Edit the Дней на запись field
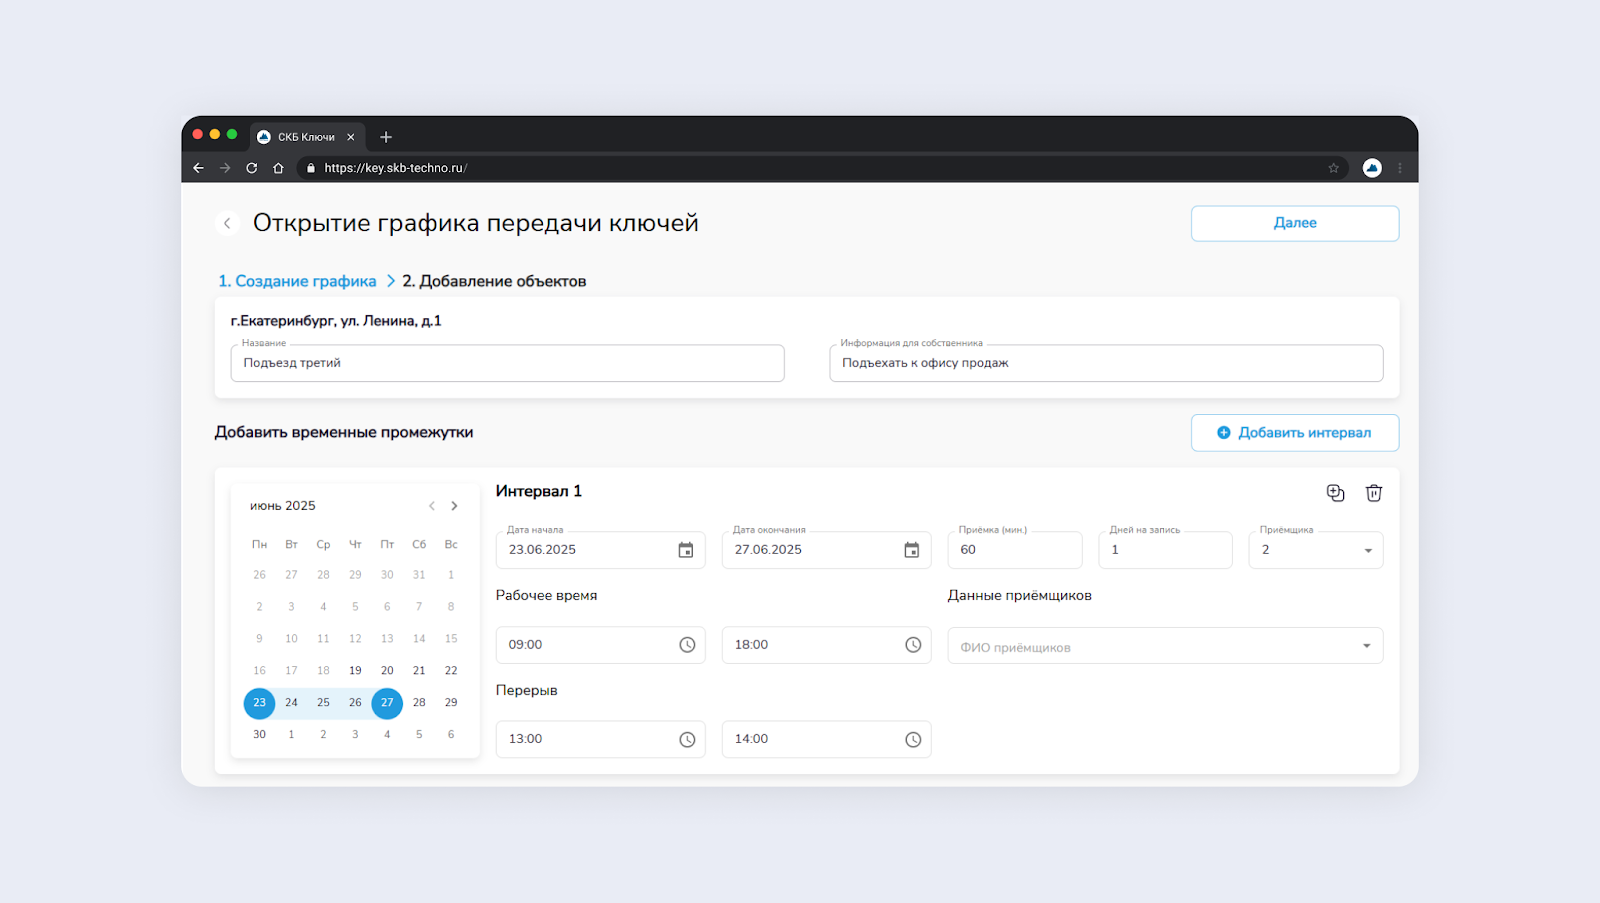Image resolution: width=1600 pixels, height=903 pixels. pyautogui.click(x=1165, y=550)
